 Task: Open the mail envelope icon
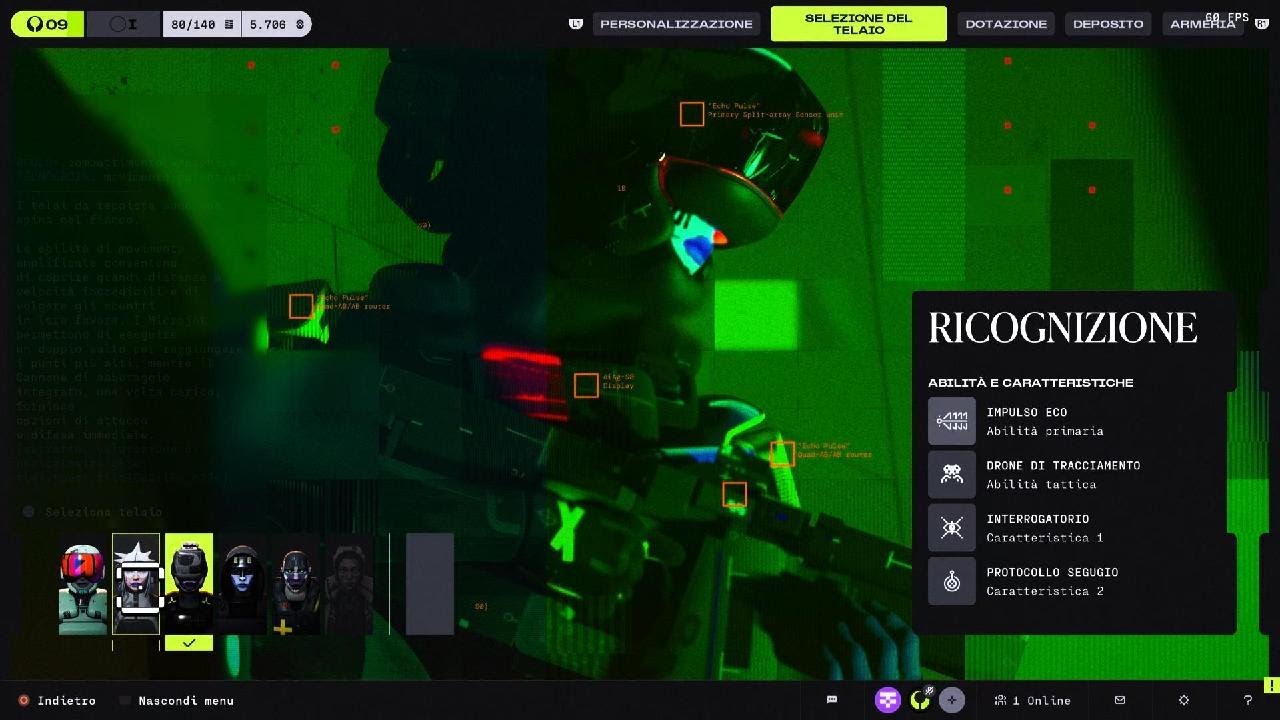(1120, 700)
